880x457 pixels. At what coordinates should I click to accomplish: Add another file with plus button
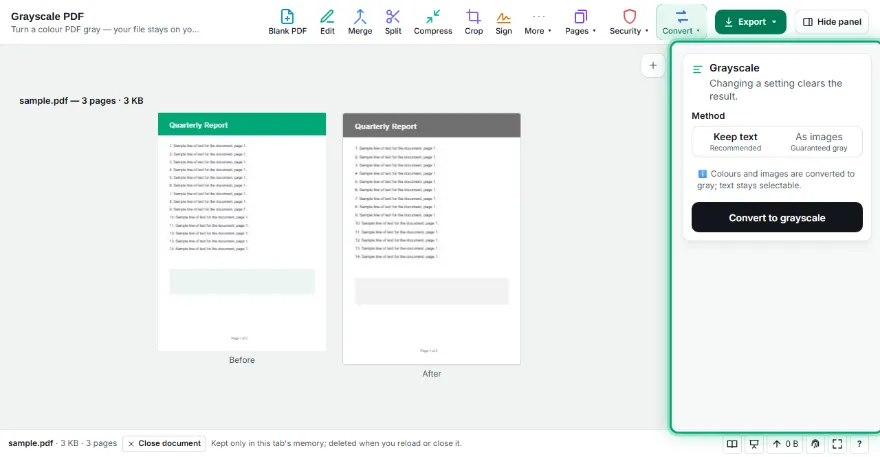pos(653,66)
